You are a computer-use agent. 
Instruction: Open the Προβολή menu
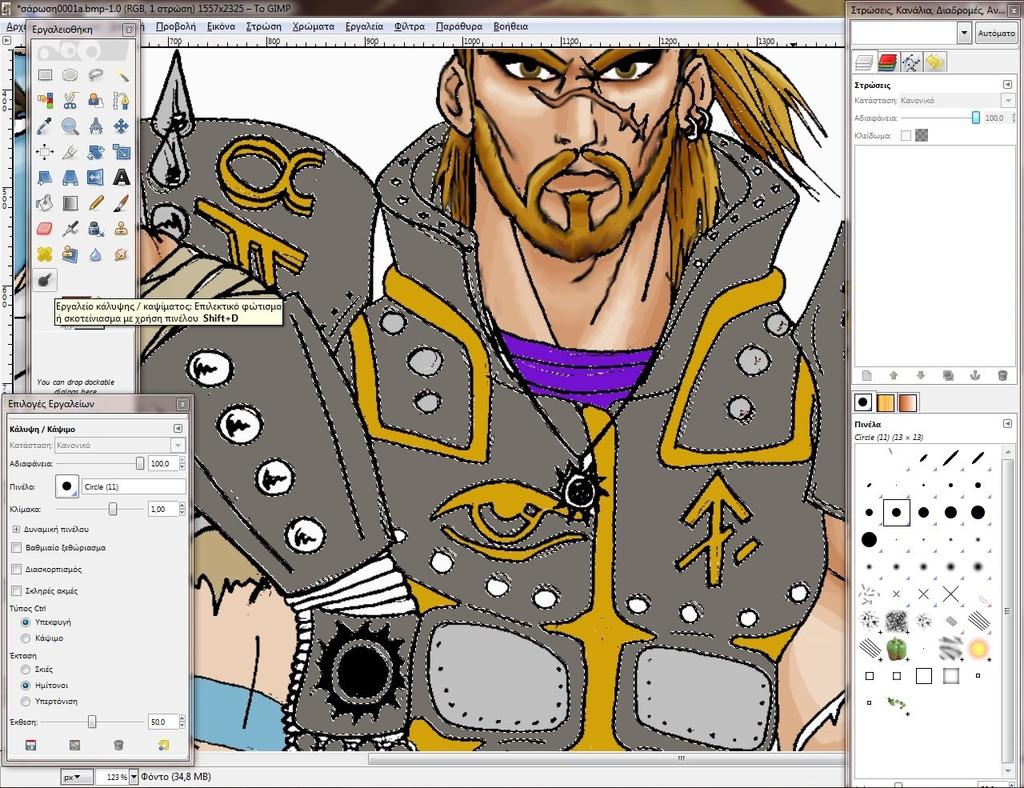pos(176,27)
